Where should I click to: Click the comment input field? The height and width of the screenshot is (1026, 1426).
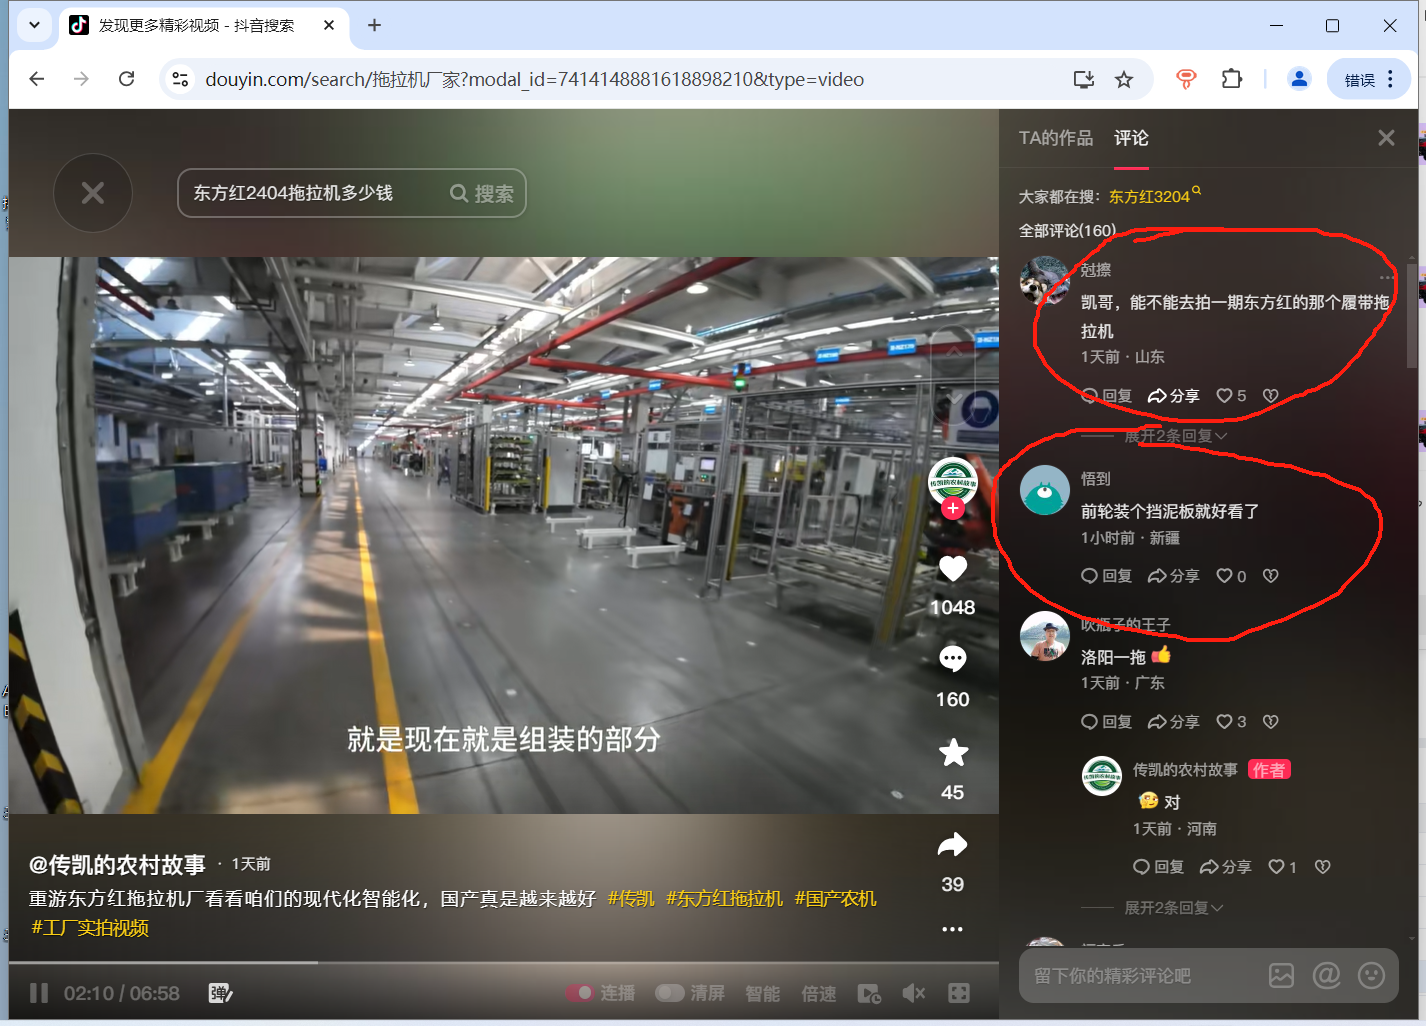tap(1140, 975)
